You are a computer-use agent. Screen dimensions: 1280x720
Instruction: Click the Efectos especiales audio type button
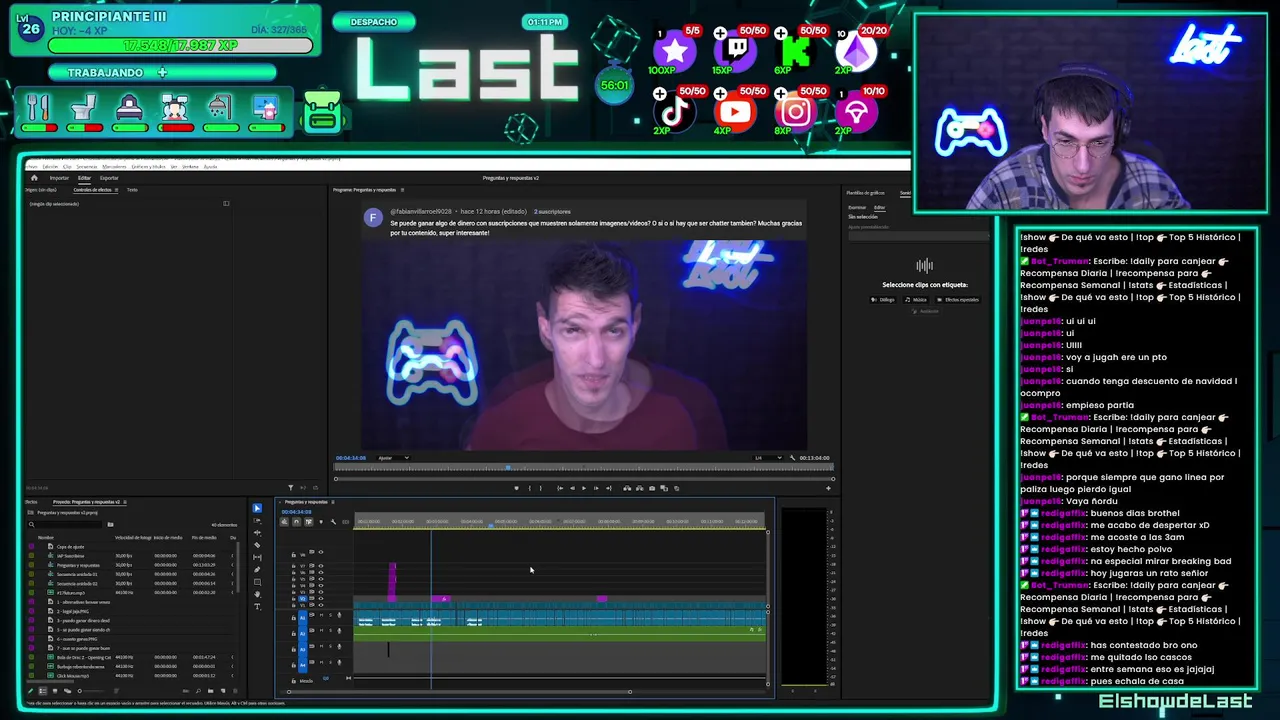pos(958,299)
